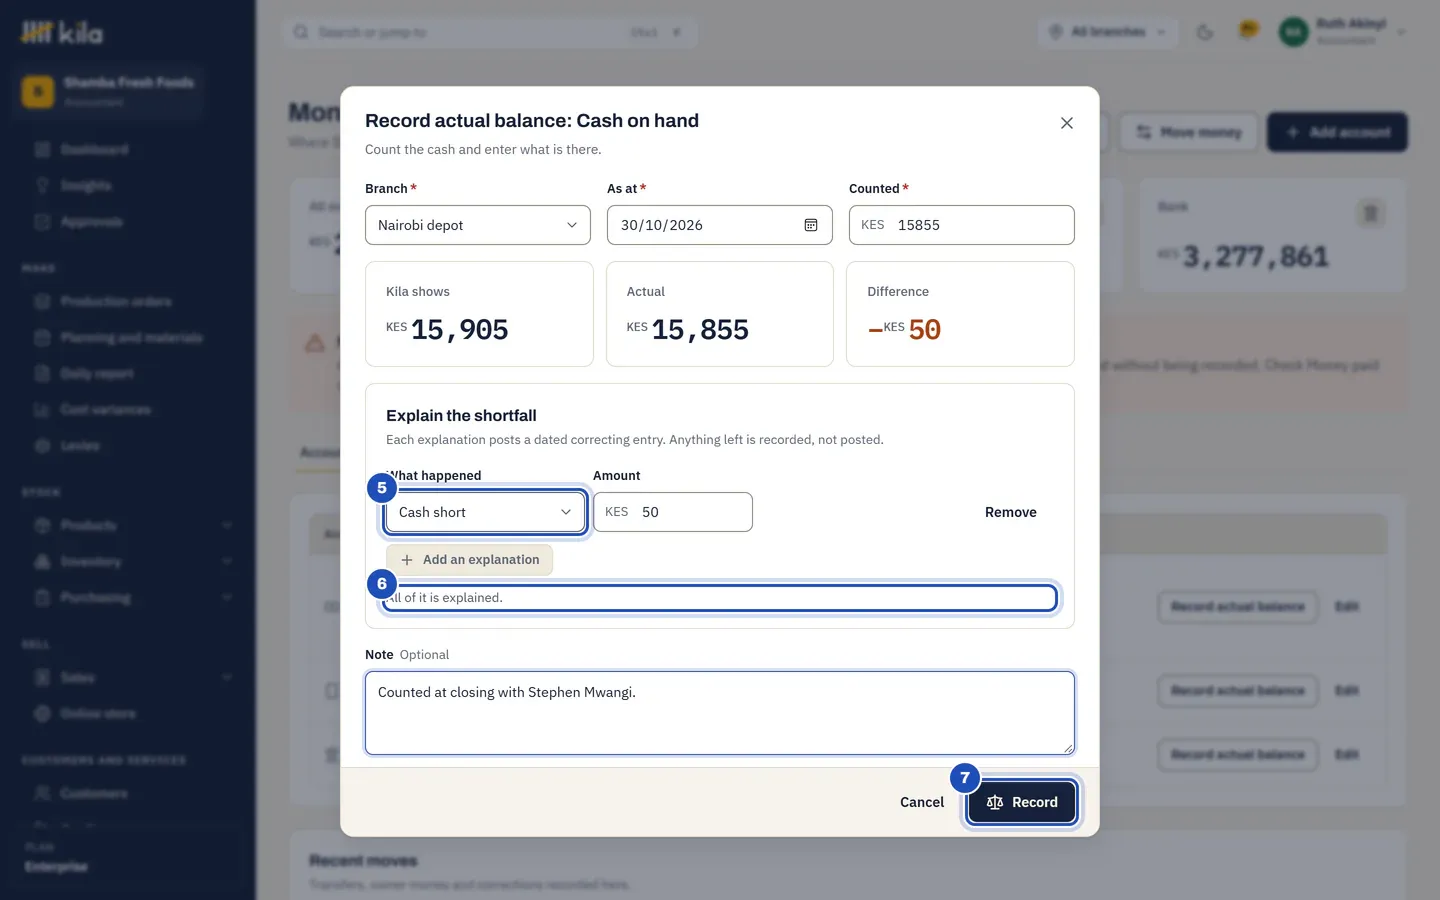Click the Online store icon in sidebar
The height and width of the screenshot is (900, 1440).
pos(42,713)
